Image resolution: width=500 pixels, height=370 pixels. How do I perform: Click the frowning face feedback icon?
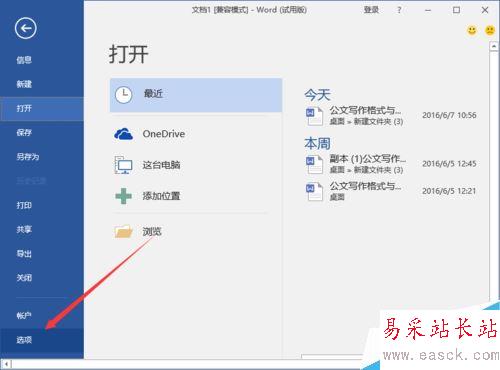click(x=490, y=30)
